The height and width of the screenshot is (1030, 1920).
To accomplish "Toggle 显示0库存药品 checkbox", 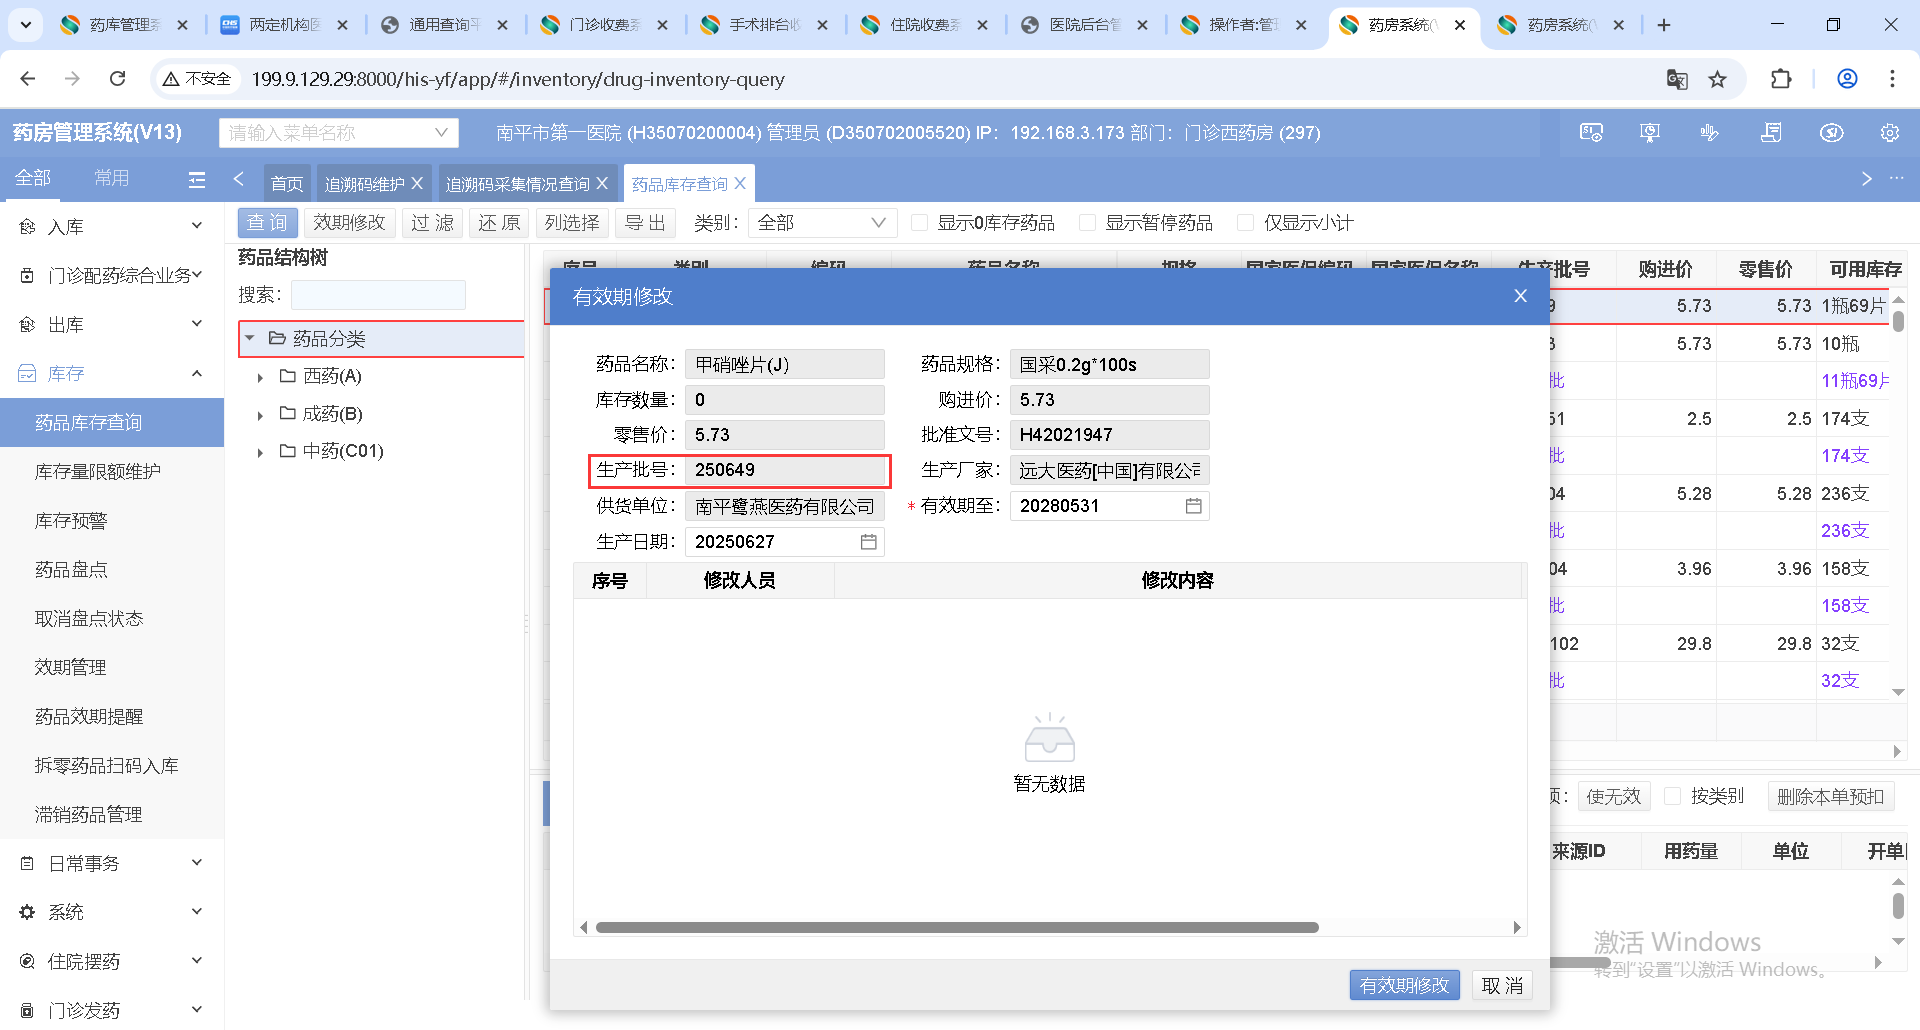I will (919, 223).
